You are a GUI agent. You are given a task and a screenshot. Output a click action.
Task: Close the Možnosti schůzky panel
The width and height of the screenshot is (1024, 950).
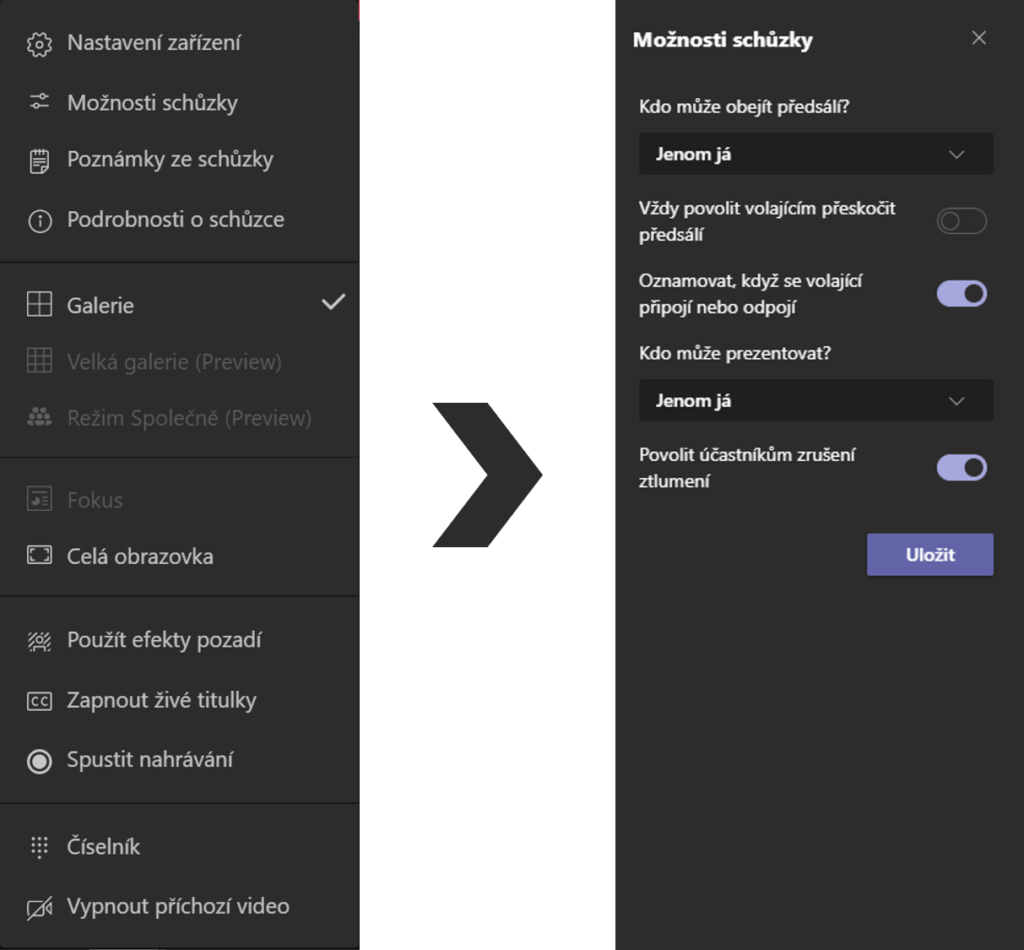(979, 38)
